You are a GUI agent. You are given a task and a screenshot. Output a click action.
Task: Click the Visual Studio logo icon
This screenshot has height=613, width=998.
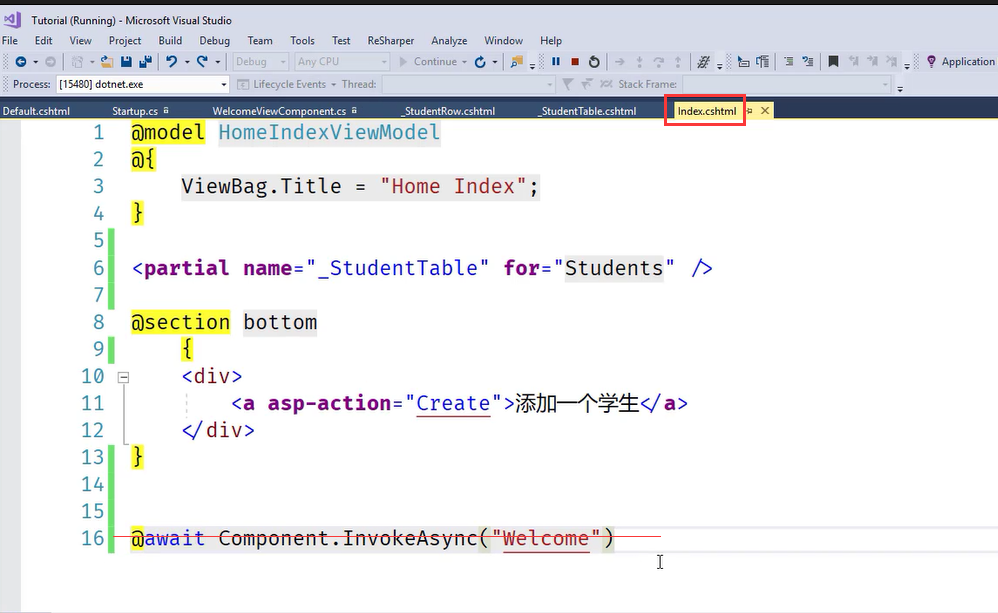(12, 20)
